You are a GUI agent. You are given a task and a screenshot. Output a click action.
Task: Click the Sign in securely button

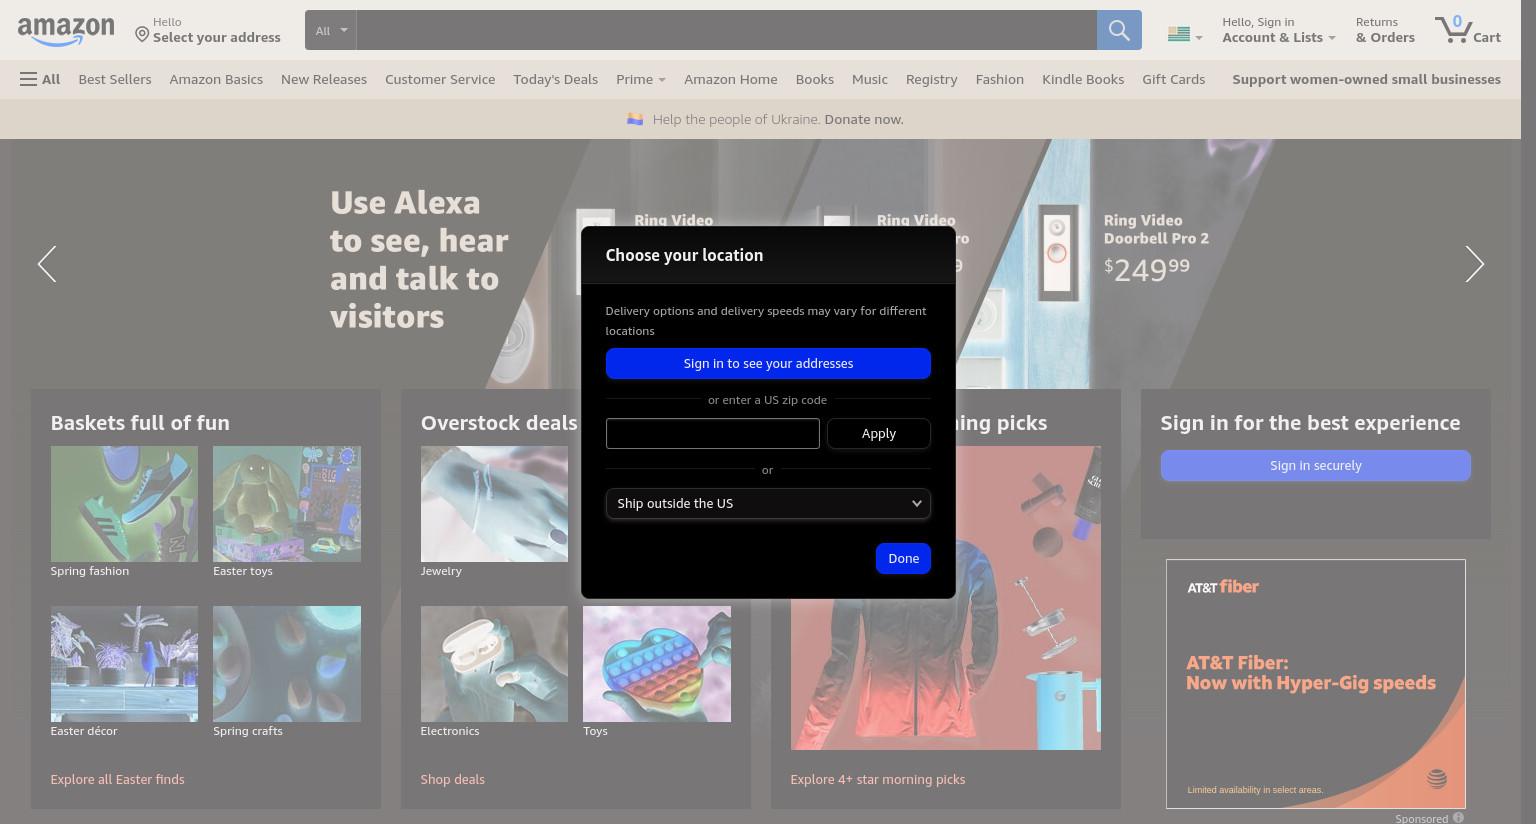(1316, 465)
